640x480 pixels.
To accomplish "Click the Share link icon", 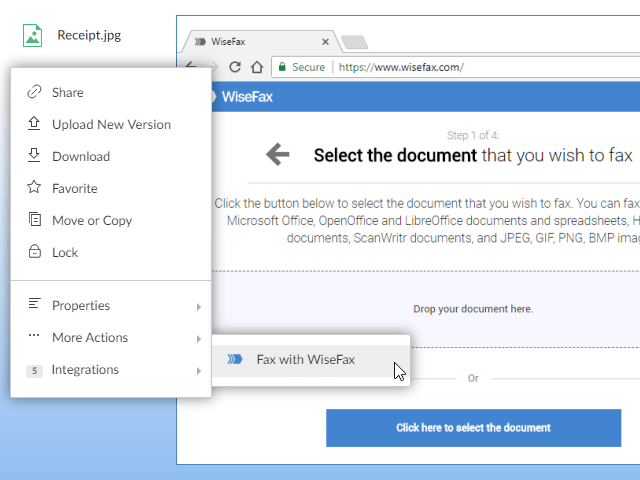I will pyautogui.click(x=34, y=92).
